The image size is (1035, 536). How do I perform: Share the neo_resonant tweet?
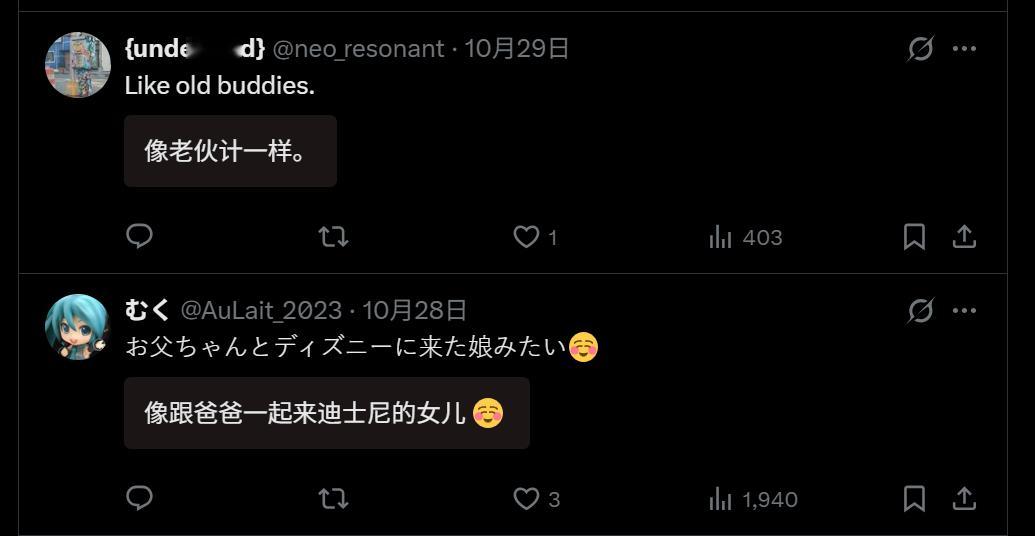click(964, 237)
